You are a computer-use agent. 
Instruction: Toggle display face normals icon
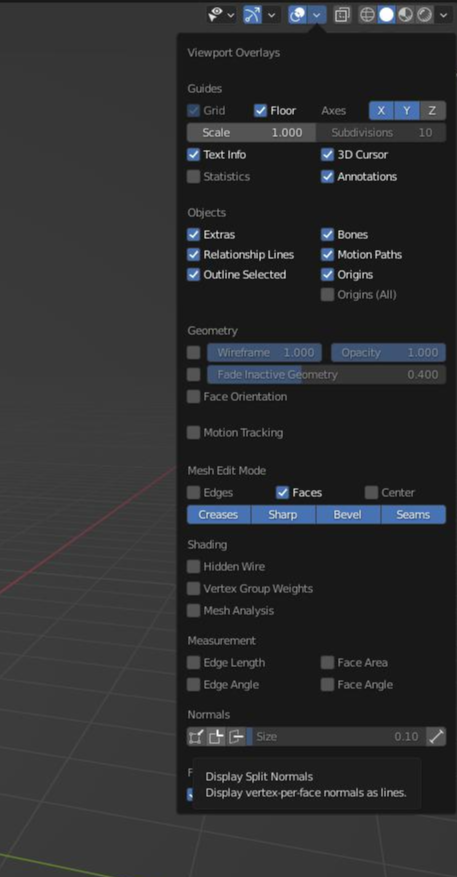(237, 737)
